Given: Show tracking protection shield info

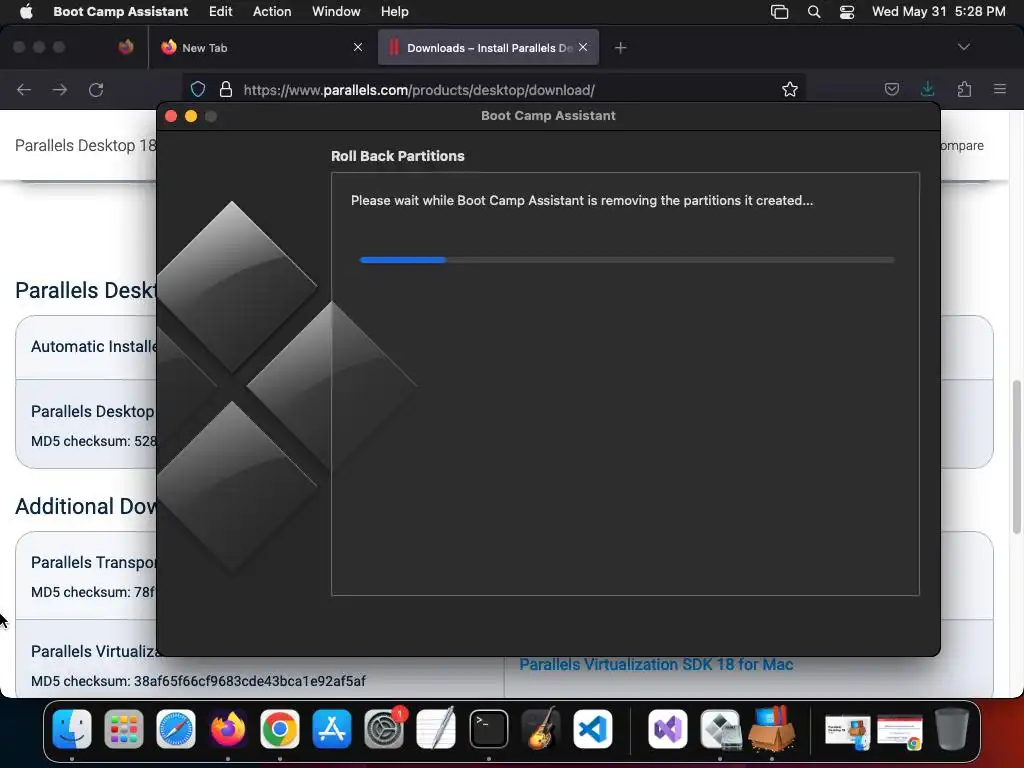Looking at the screenshot, I should click(198, 89).
